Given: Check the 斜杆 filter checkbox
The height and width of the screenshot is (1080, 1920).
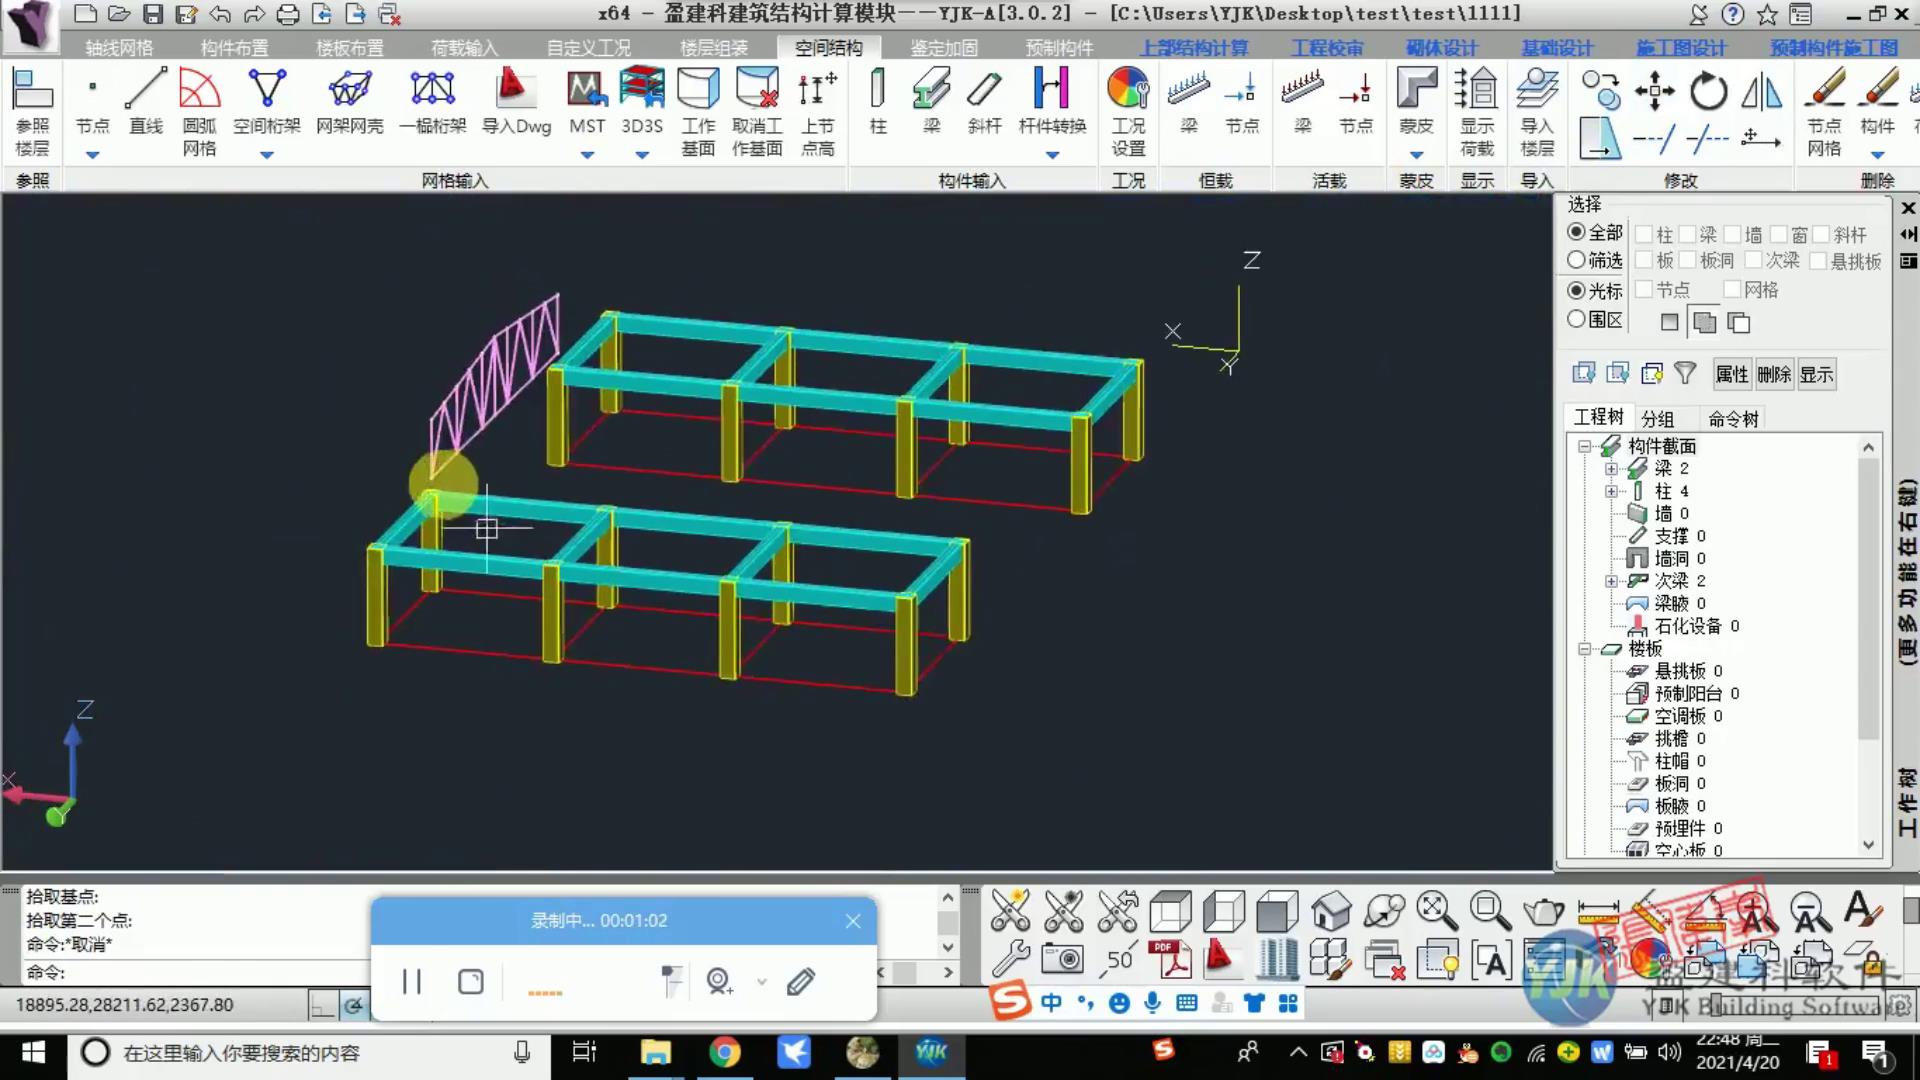Looking at the screenshot, I should point(1822,234).
